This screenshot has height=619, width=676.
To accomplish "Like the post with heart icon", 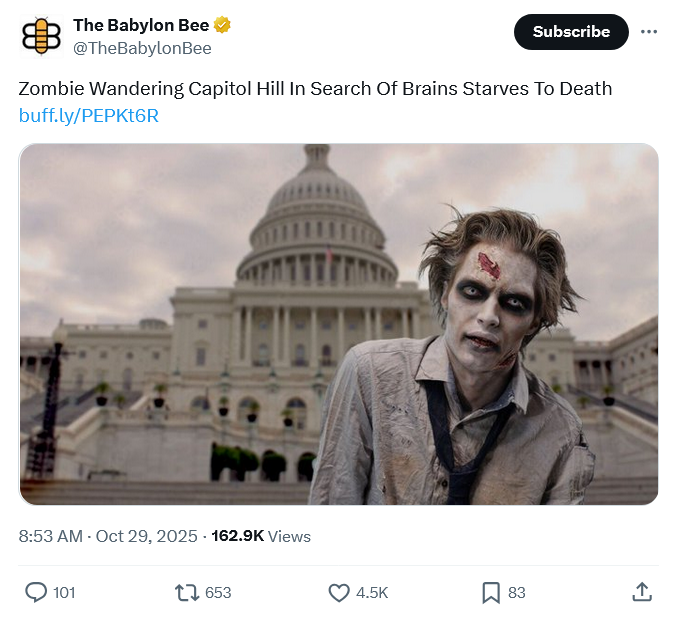I will tap(339, 593).
